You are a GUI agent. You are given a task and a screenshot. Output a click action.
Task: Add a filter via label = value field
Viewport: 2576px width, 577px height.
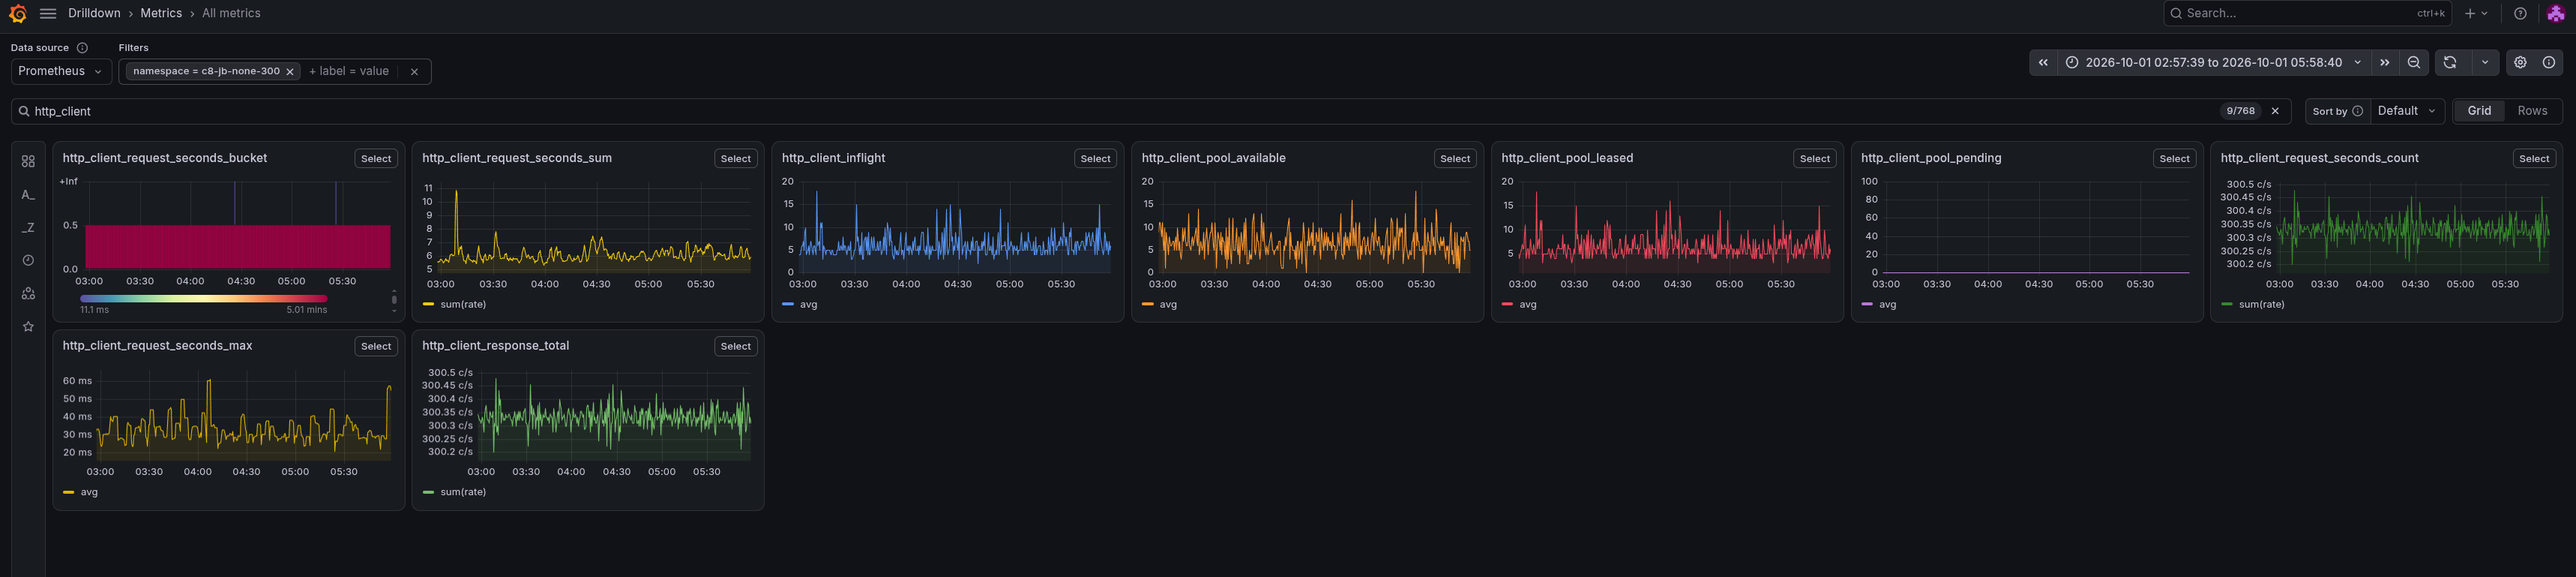(x=349, y=71)
